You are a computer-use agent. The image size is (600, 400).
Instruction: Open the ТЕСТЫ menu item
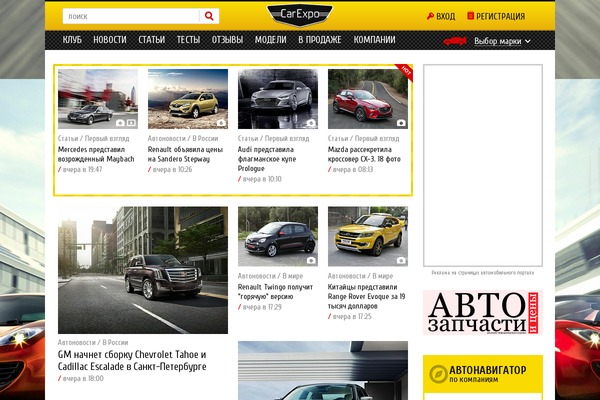[x=188, y=40]
